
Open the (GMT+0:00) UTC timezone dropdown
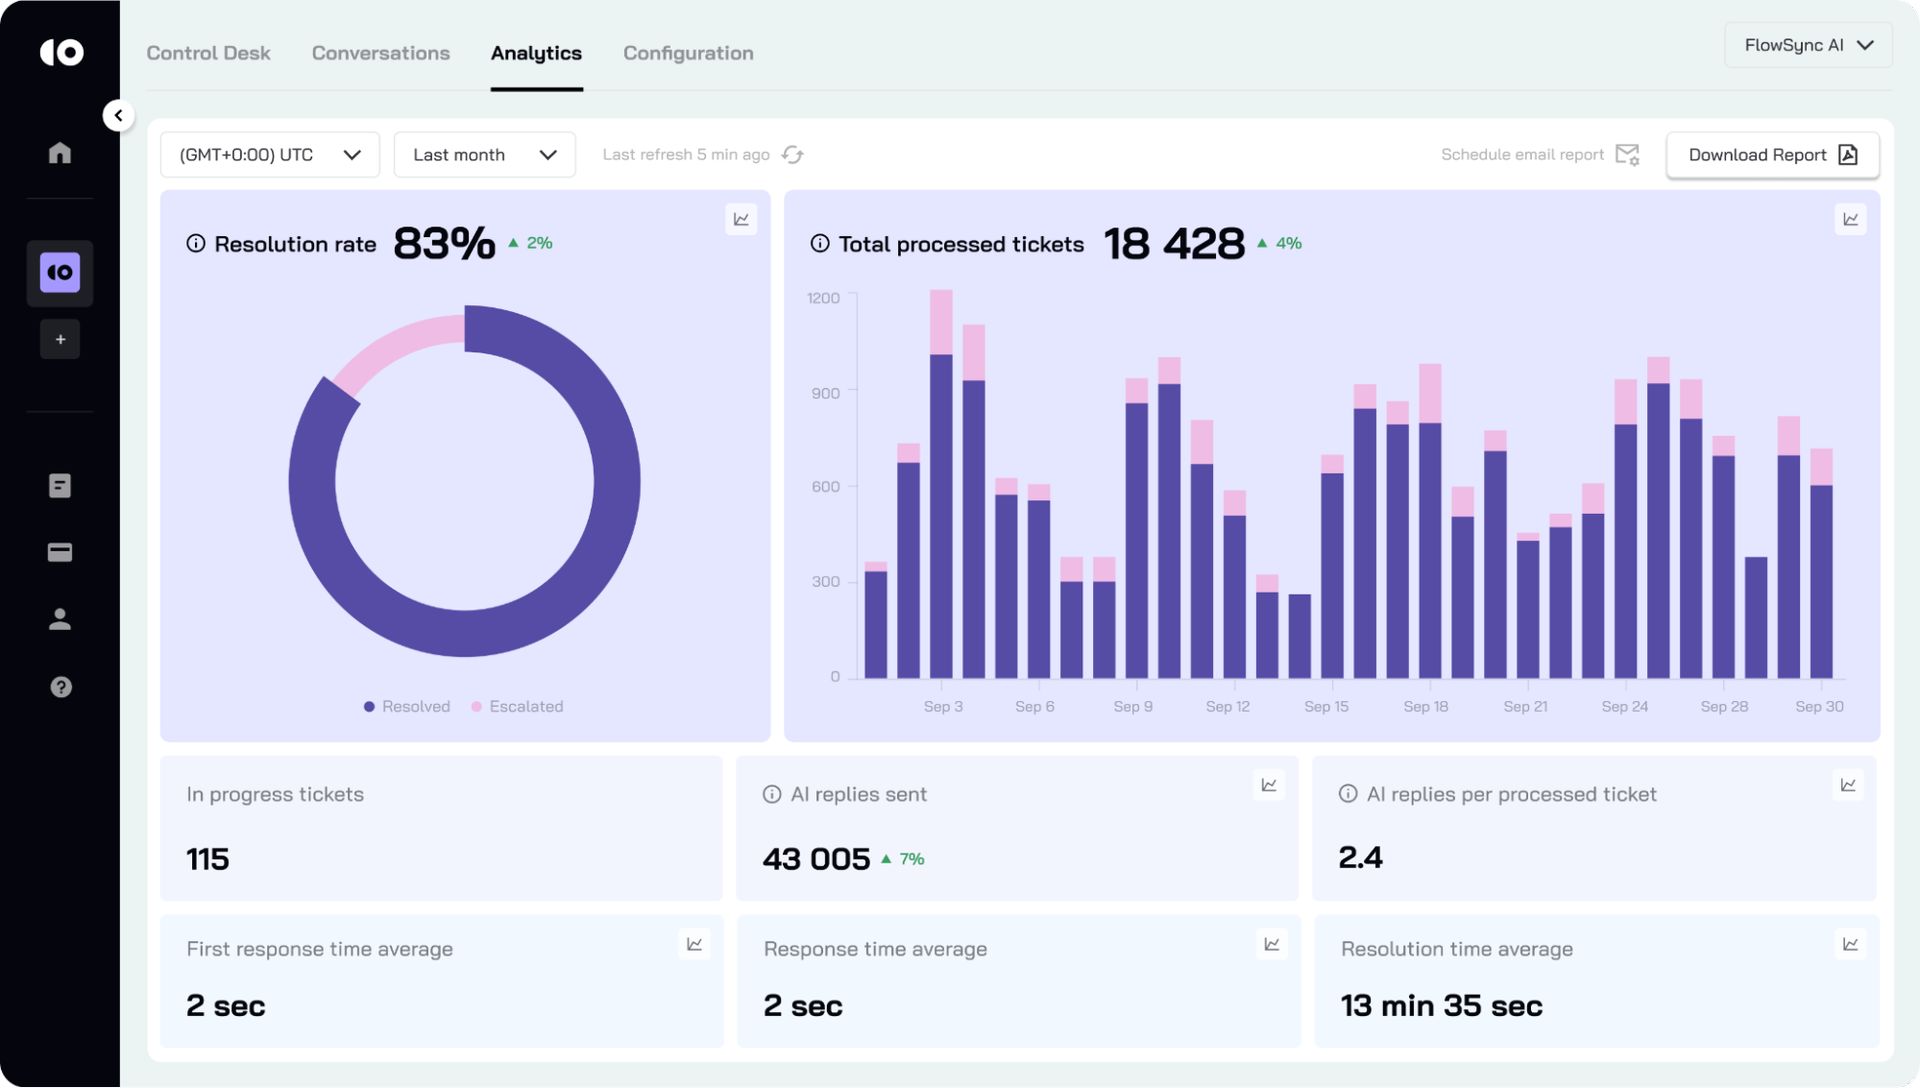point(270,155)
